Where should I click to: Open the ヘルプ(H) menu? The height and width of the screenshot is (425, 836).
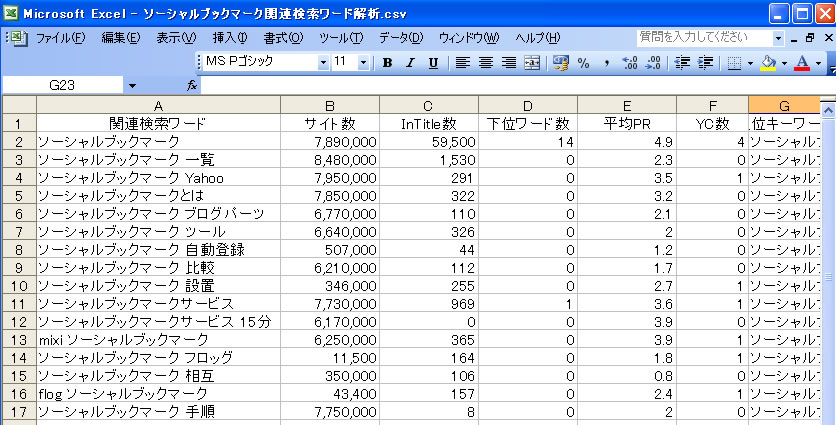pos(538,38)
